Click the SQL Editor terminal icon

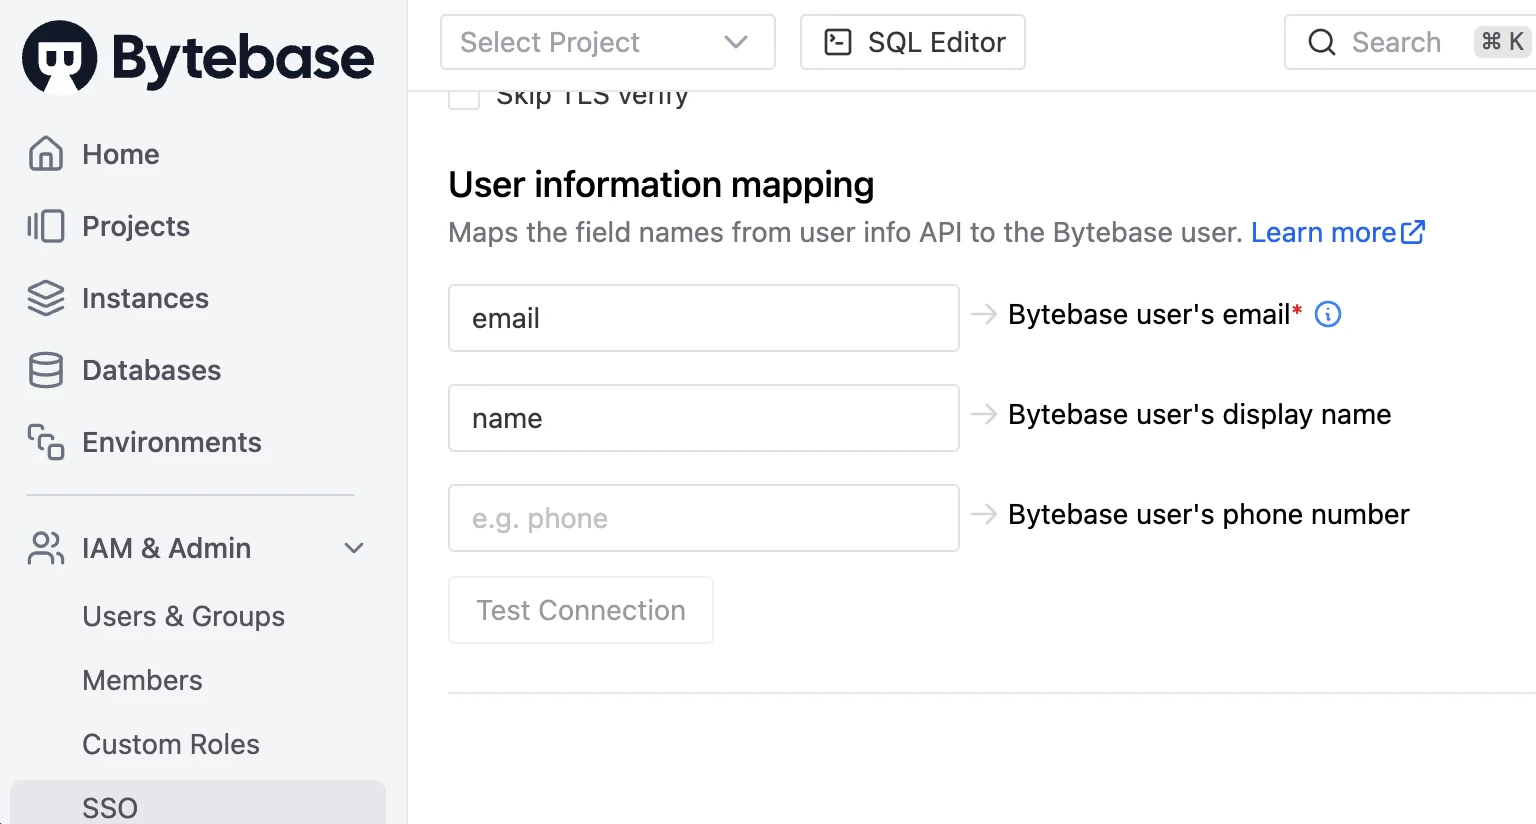[x=839, y=41]
